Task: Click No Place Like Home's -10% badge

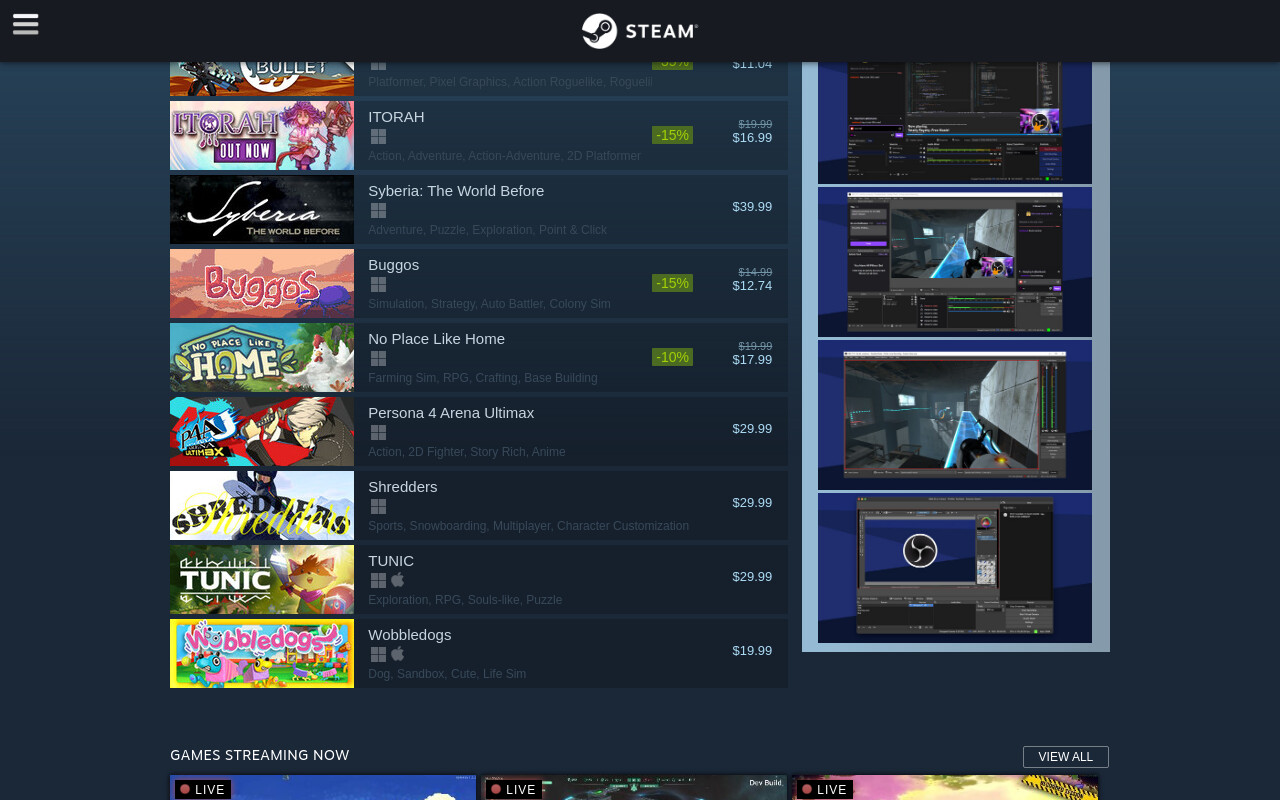Action: (x=672, y=357)
